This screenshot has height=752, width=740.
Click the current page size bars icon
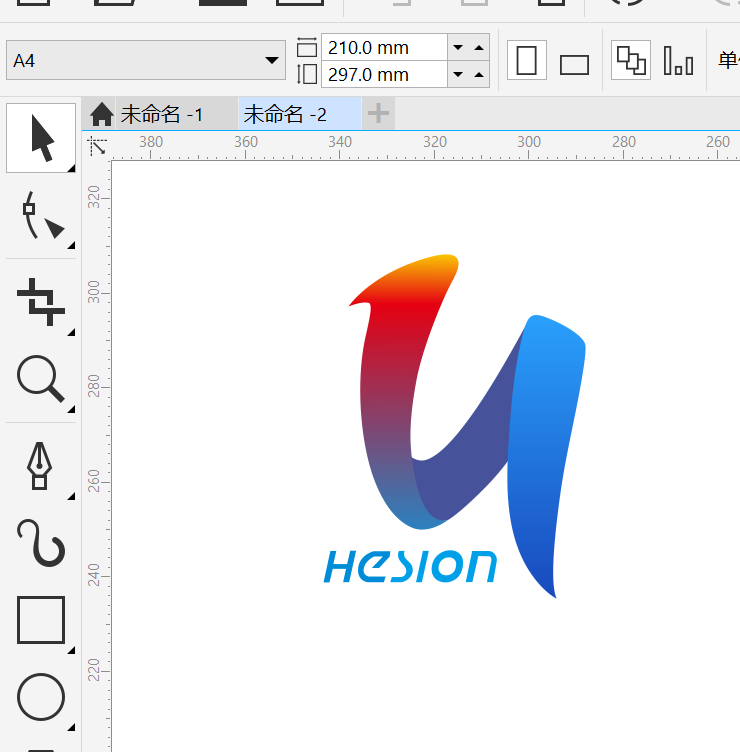[678, 60]
